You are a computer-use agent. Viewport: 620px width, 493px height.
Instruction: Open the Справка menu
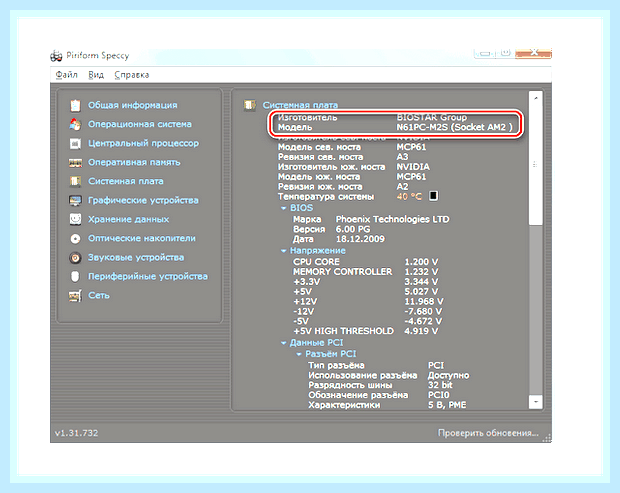132,75
